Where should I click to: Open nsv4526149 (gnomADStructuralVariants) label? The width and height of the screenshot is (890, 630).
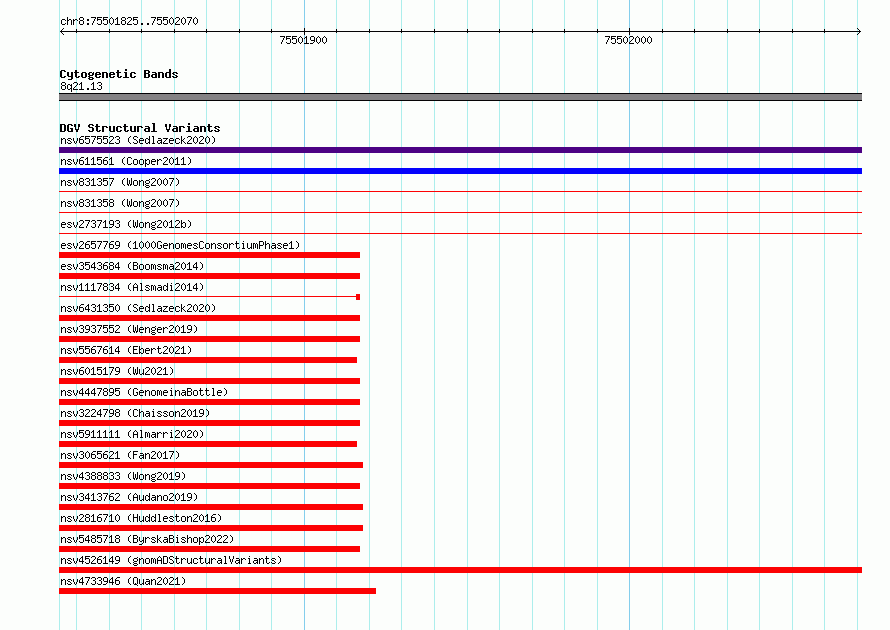click(171, 560)
